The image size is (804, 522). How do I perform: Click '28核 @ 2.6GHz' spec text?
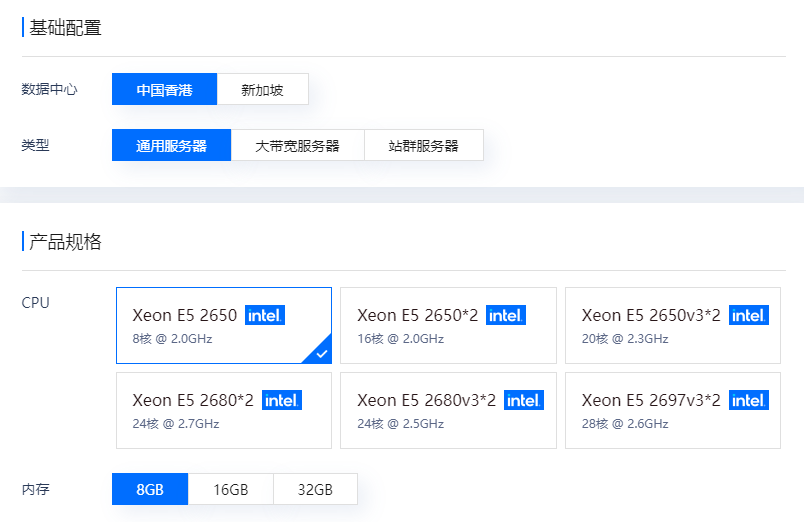(625, 424)
